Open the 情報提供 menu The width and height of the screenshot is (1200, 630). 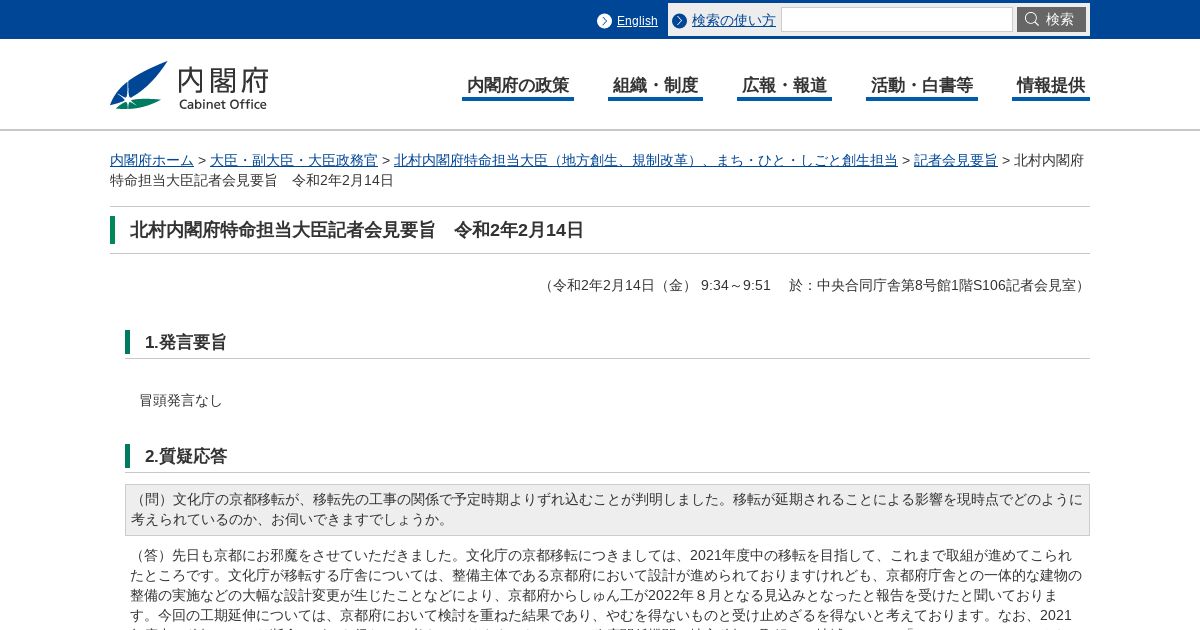[x=1051, y=86]
